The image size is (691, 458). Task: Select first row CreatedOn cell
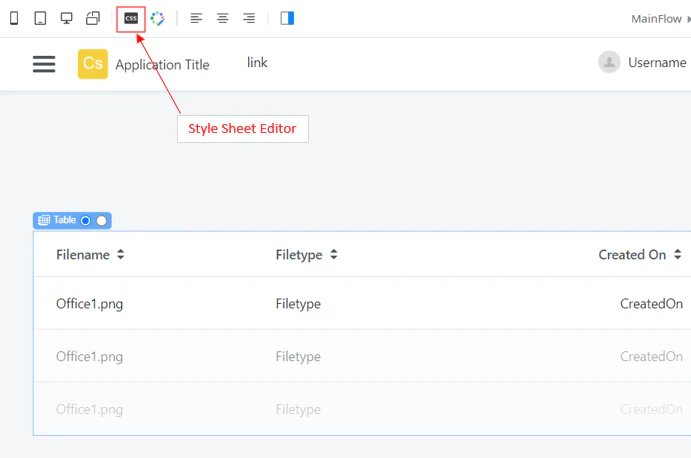[x=651, y=304]
